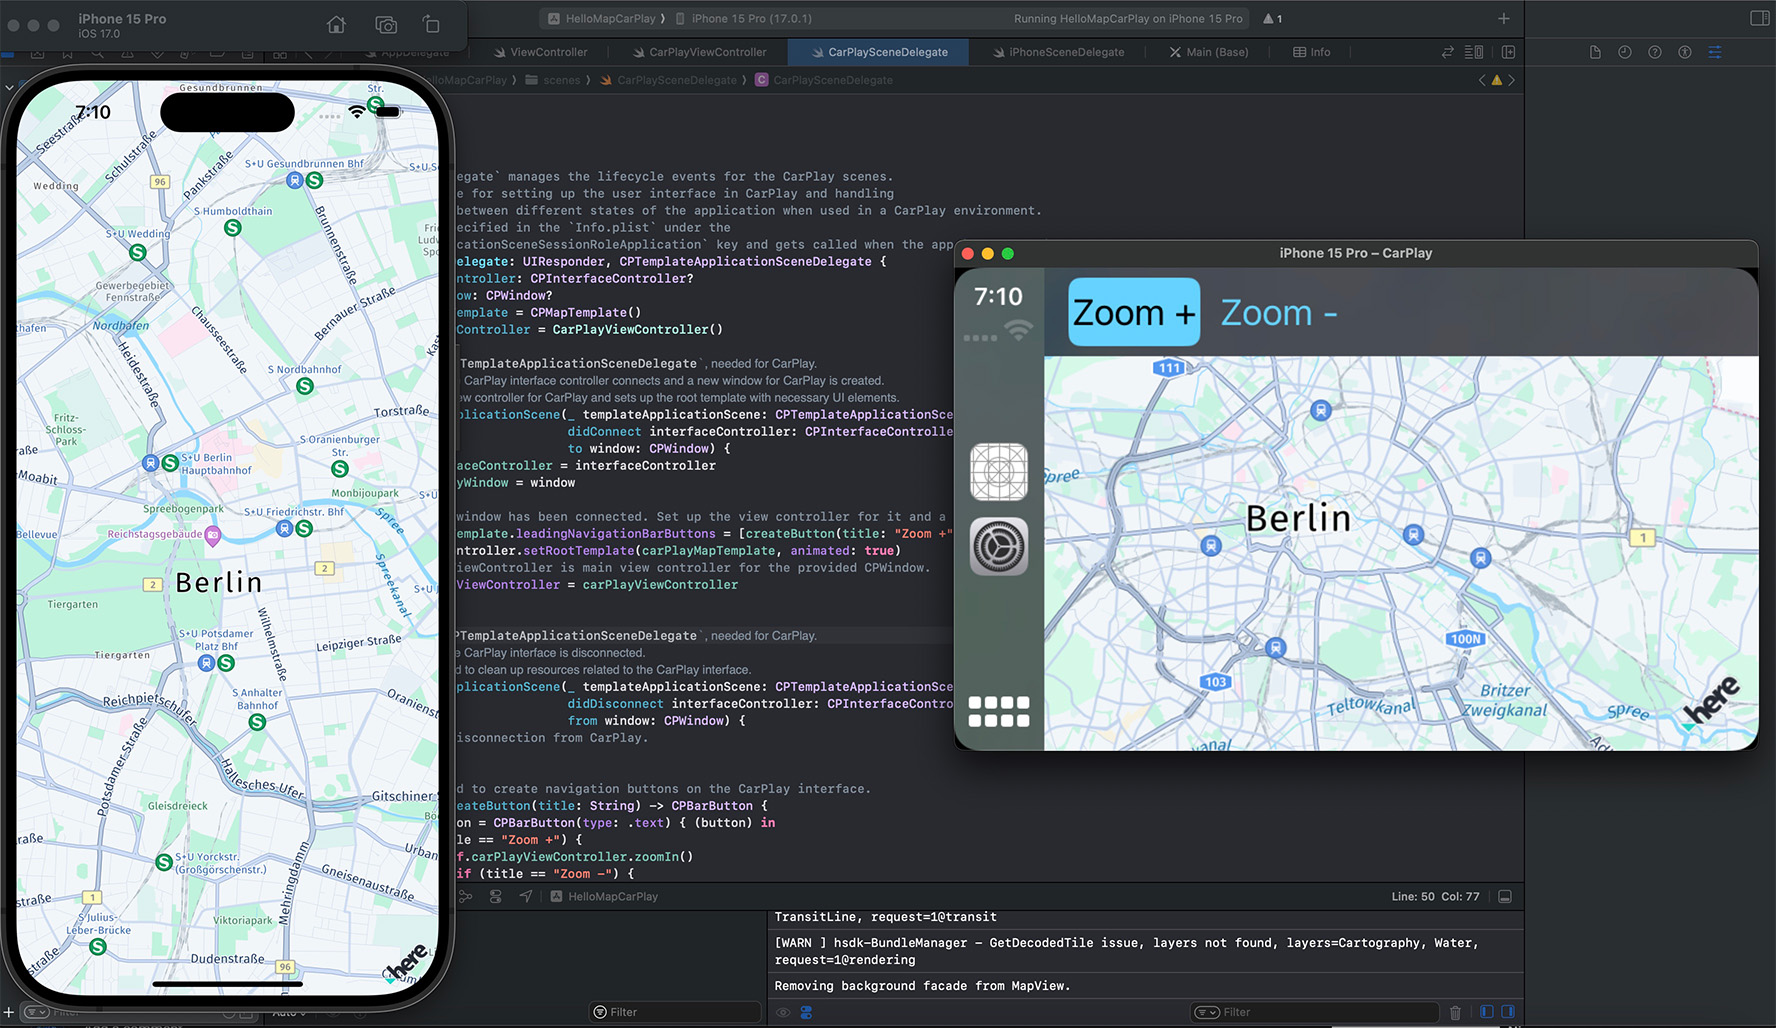Open the Info plist tab
The width and height of the screenshot is (1776, 1028).
point(1312,52)
